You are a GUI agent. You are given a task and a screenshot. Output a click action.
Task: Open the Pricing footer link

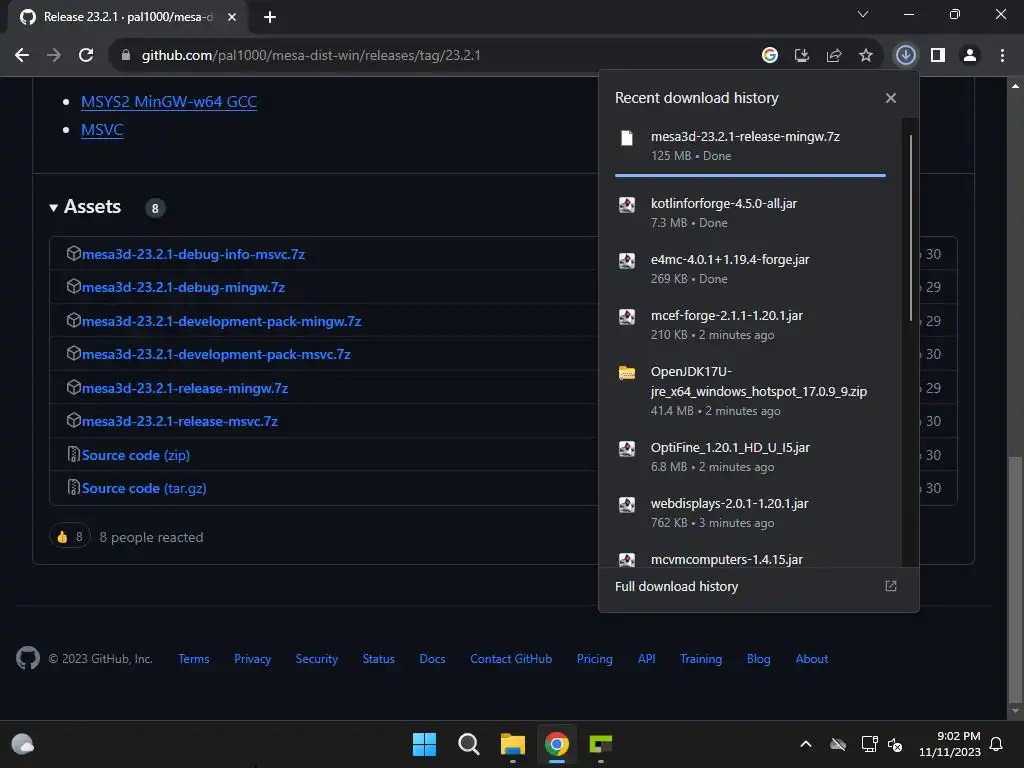(594, 659)
